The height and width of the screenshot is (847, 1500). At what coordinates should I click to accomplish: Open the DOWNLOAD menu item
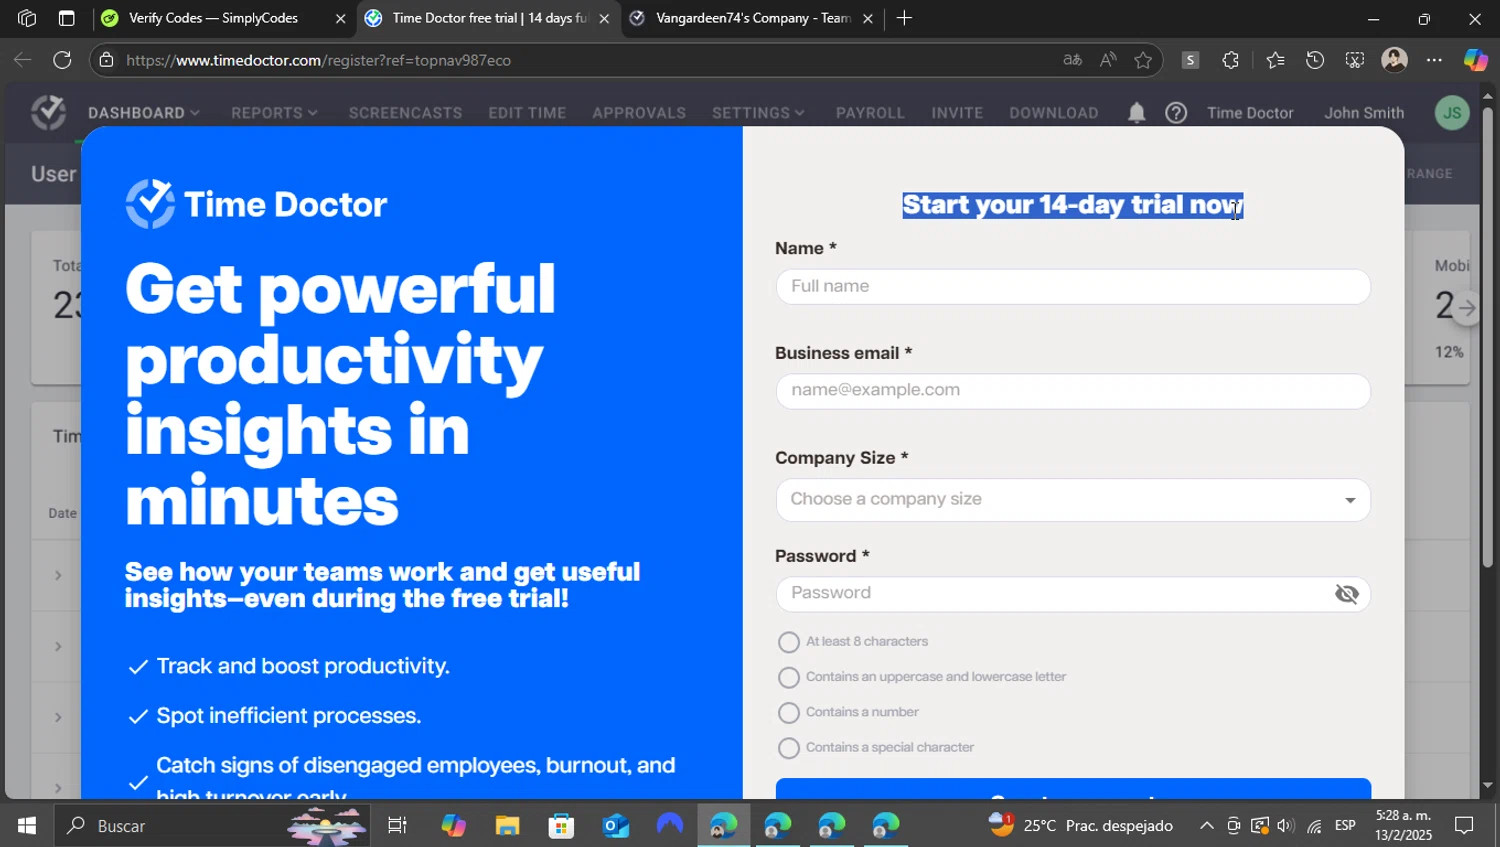[1054, 113]
